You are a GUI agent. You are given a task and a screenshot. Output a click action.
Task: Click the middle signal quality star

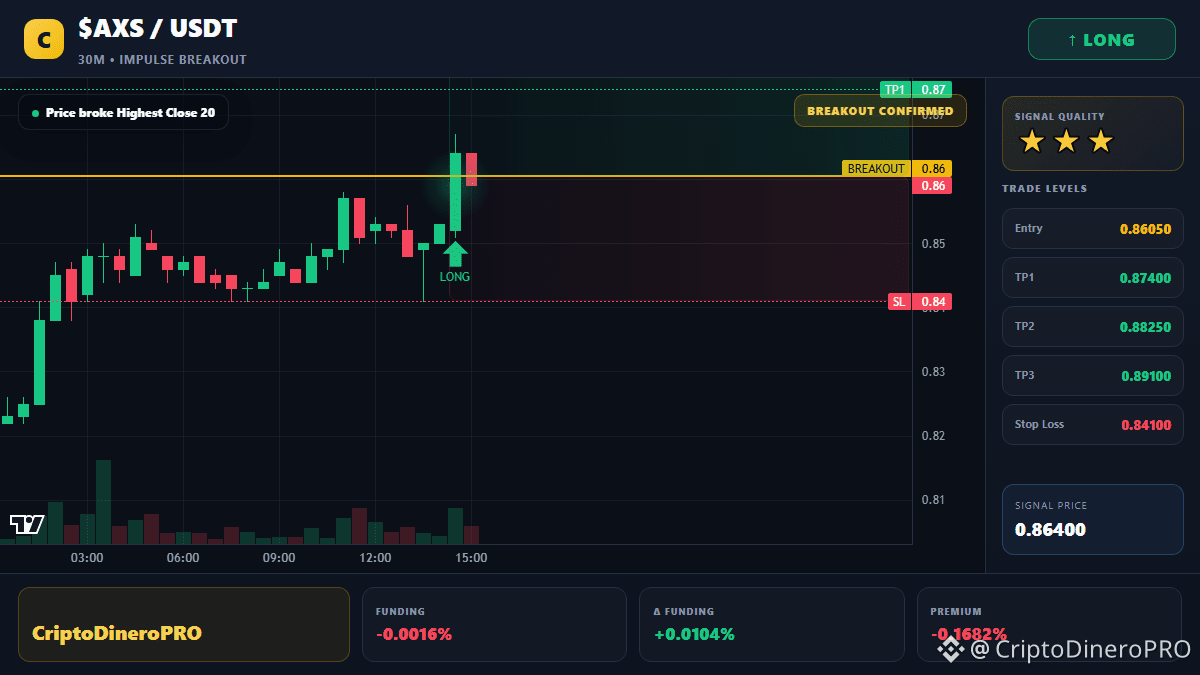(1066, 142)
